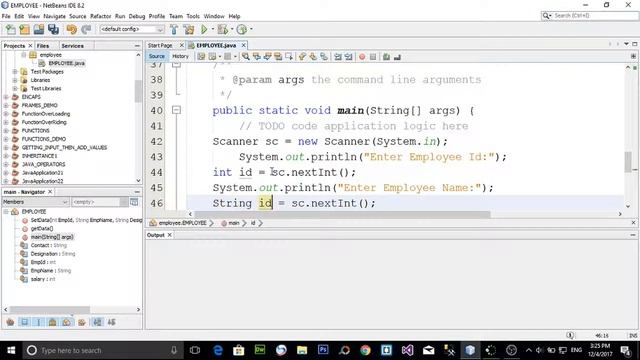This screenshot has width=640, height=360.
Task: Click the Debug Project toolbar icon
Action: click(x=222, y=29)
